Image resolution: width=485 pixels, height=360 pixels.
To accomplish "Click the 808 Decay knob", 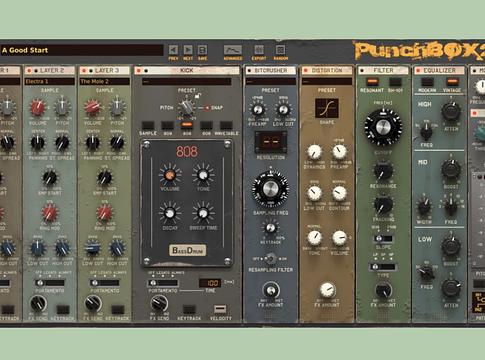I will coord(170,213).
